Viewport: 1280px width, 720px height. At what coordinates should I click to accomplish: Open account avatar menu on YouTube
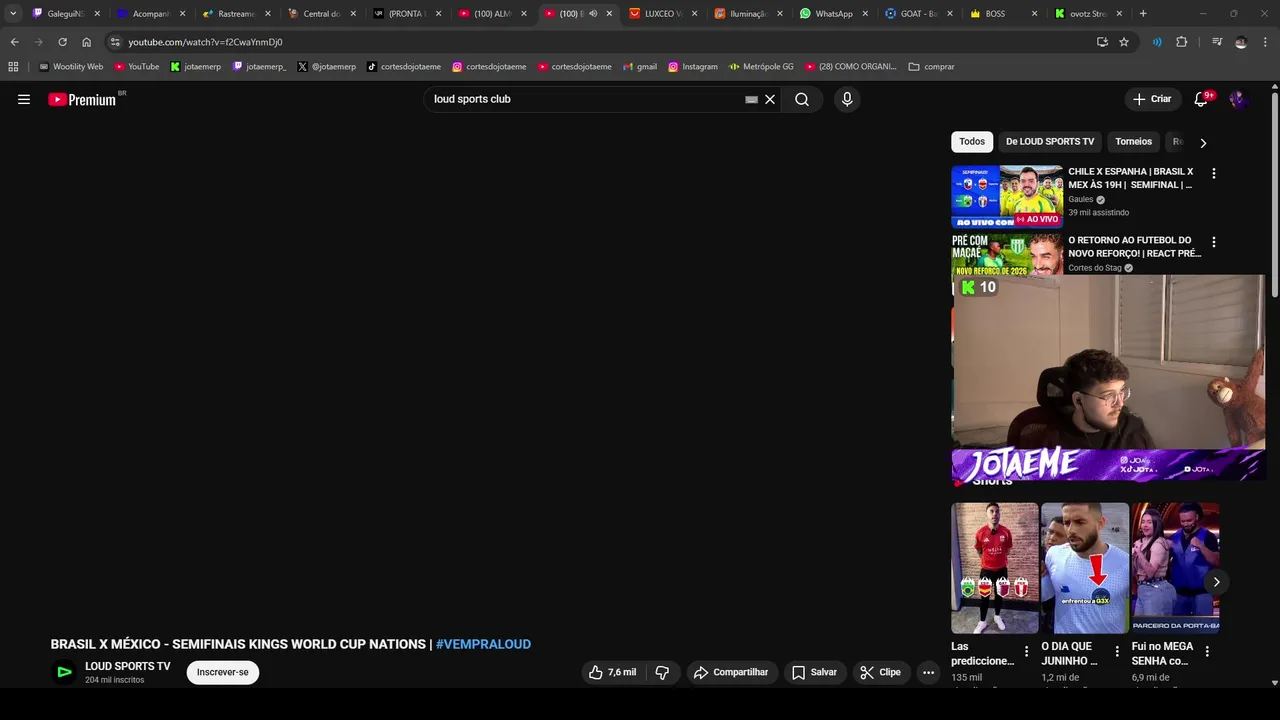(1238, 99)
